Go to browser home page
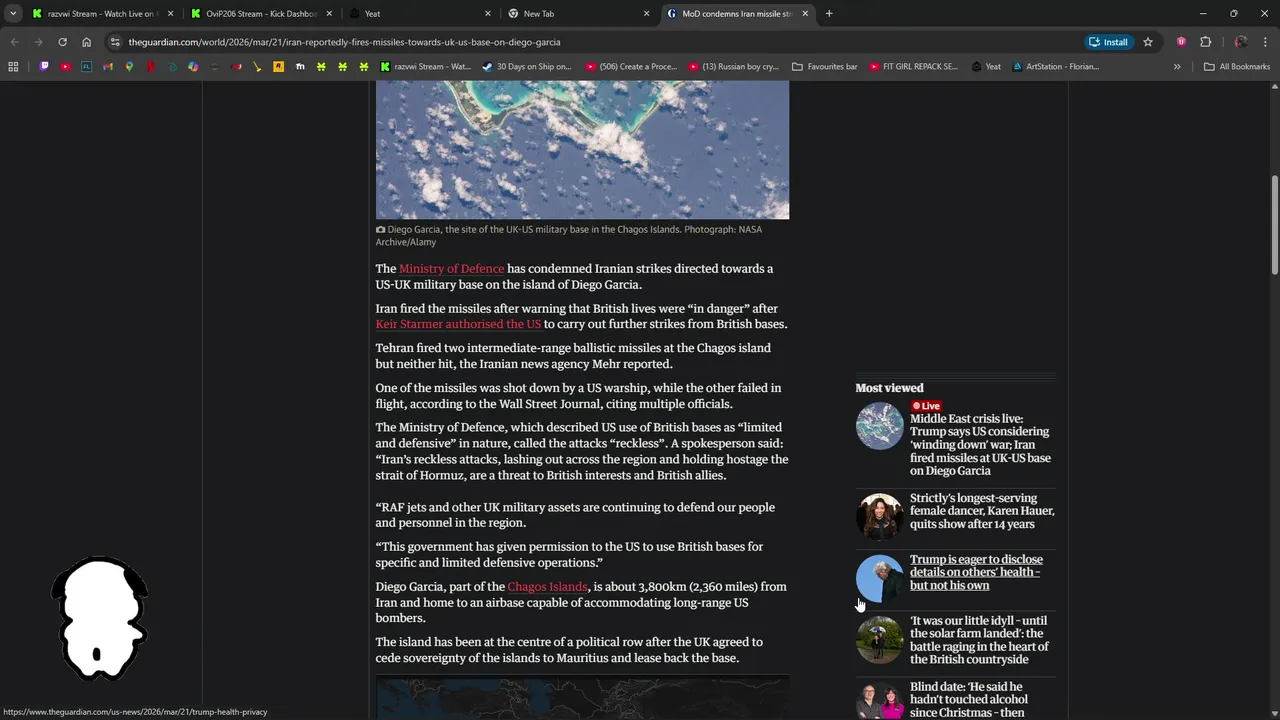Screen dimensions: 1280x720 pos(86,42)
